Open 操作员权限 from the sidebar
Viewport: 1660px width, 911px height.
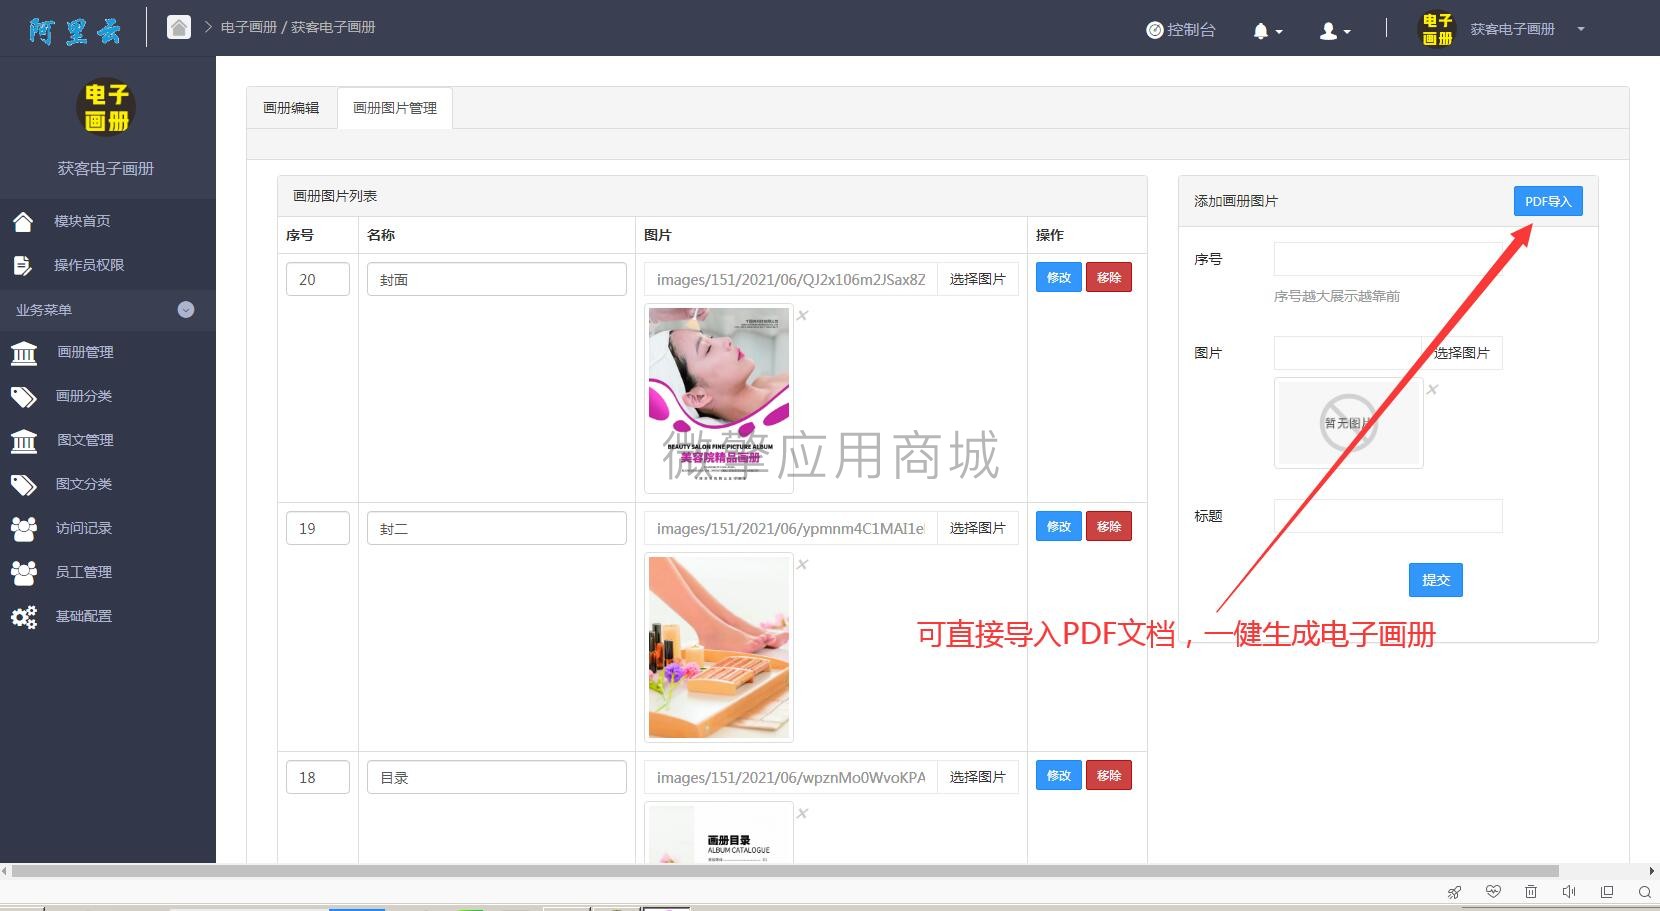point(89,265)
